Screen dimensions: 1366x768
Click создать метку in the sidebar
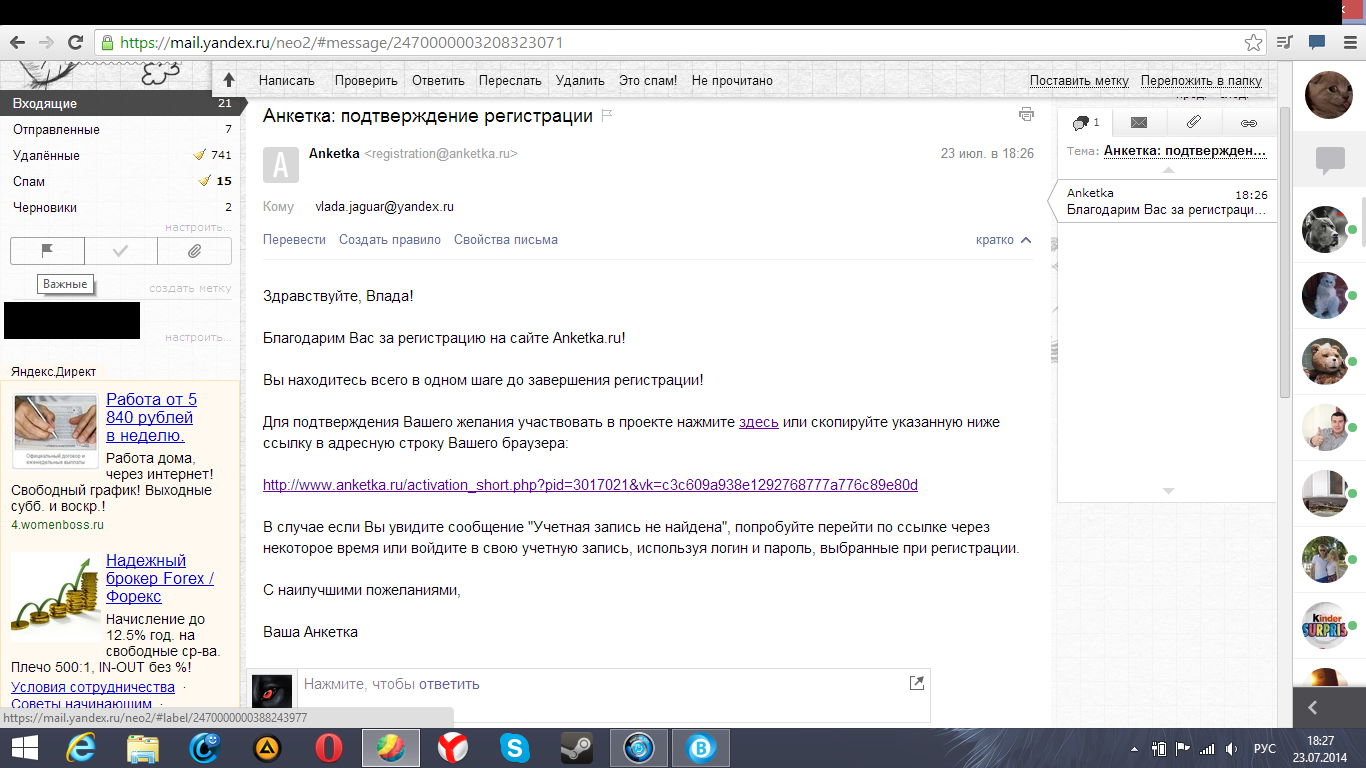pos(190,288)
